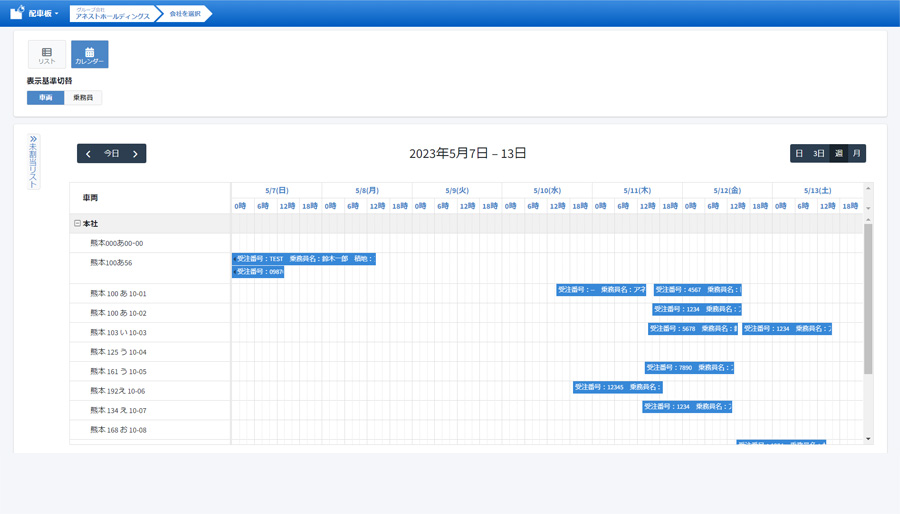This screenshot has width=900, height=514.
Task: Jump to today with 今日 button
Action: (x=112, y=154)
